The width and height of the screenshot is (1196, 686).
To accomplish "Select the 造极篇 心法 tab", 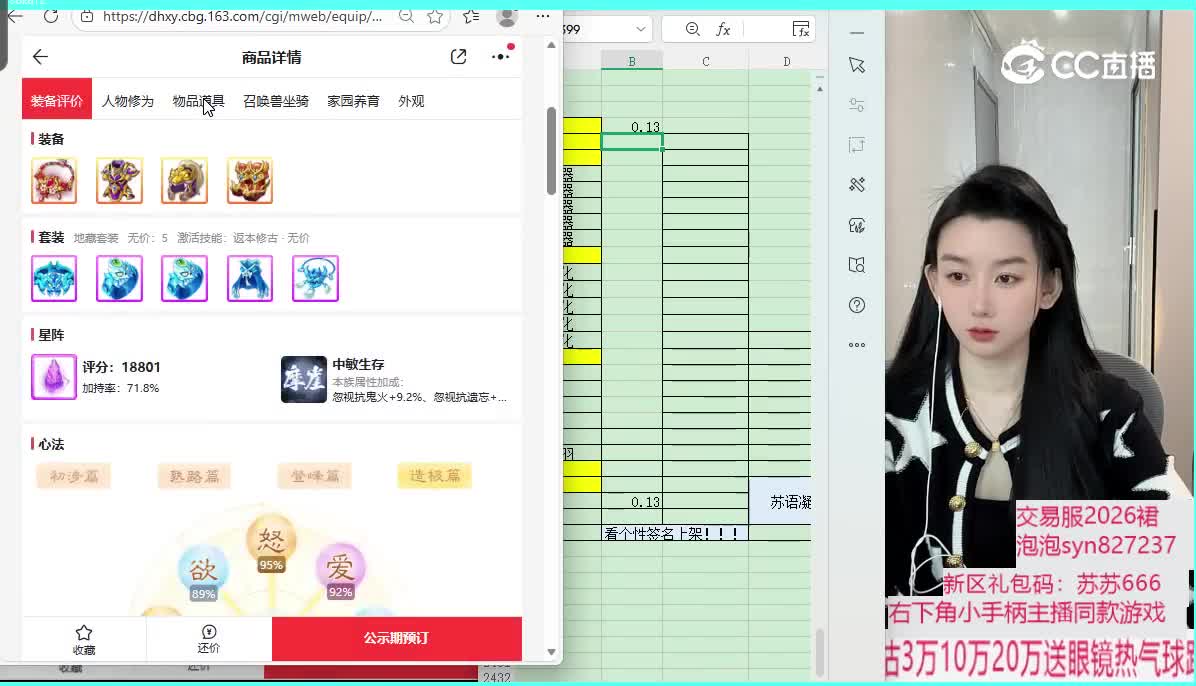I will [x=435, y=476].
